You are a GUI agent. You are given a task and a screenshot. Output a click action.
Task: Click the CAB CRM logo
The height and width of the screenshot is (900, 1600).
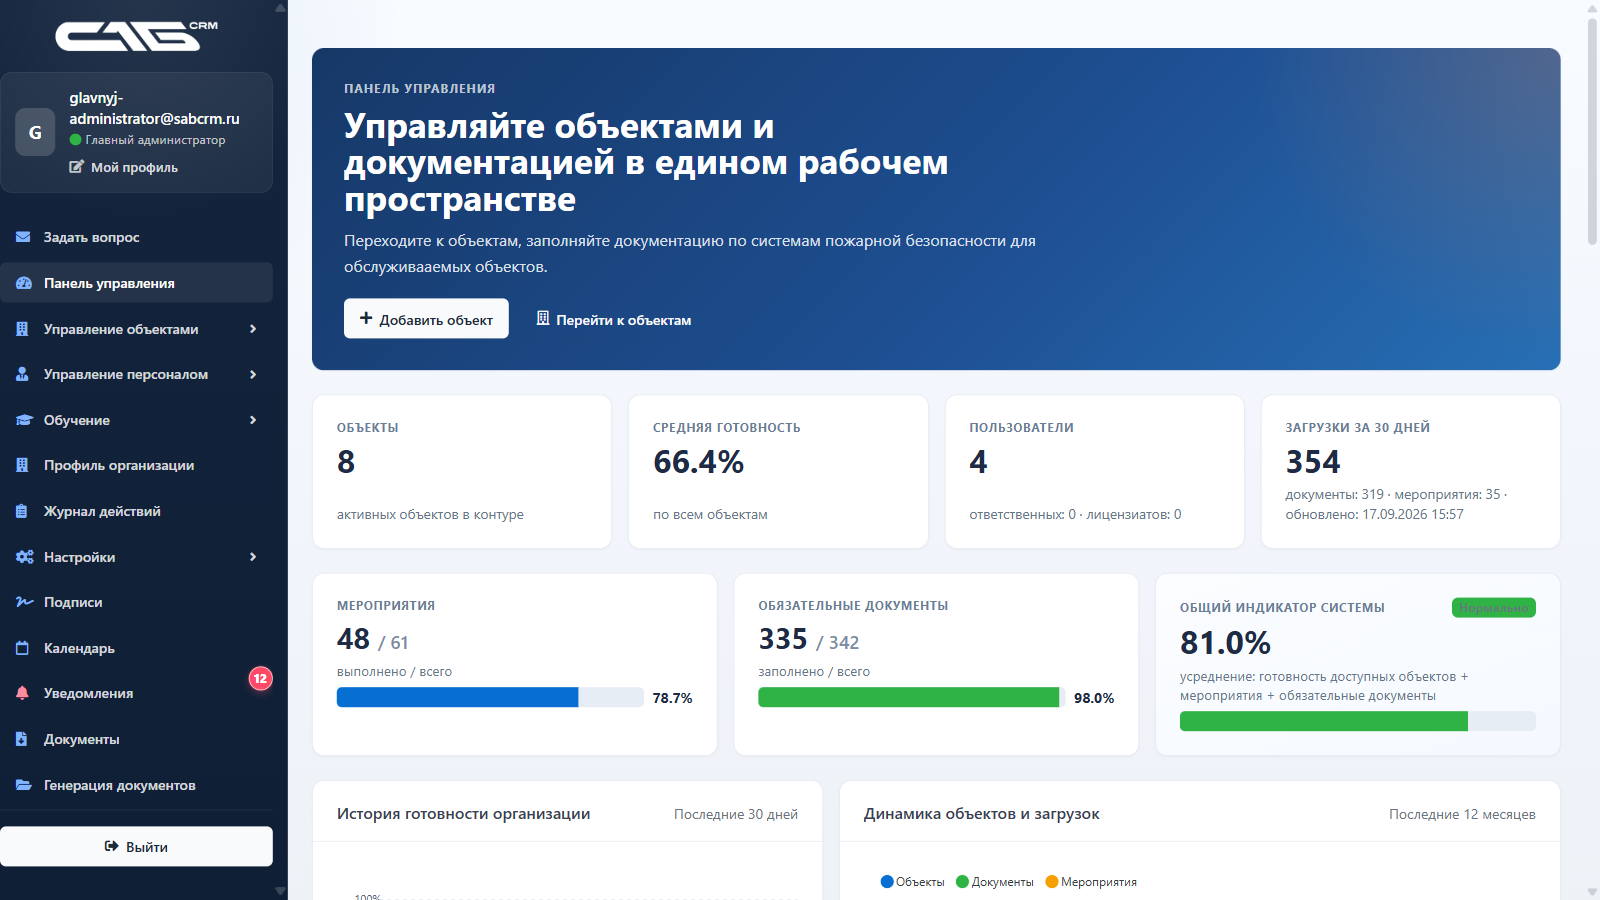click(137, 36)
